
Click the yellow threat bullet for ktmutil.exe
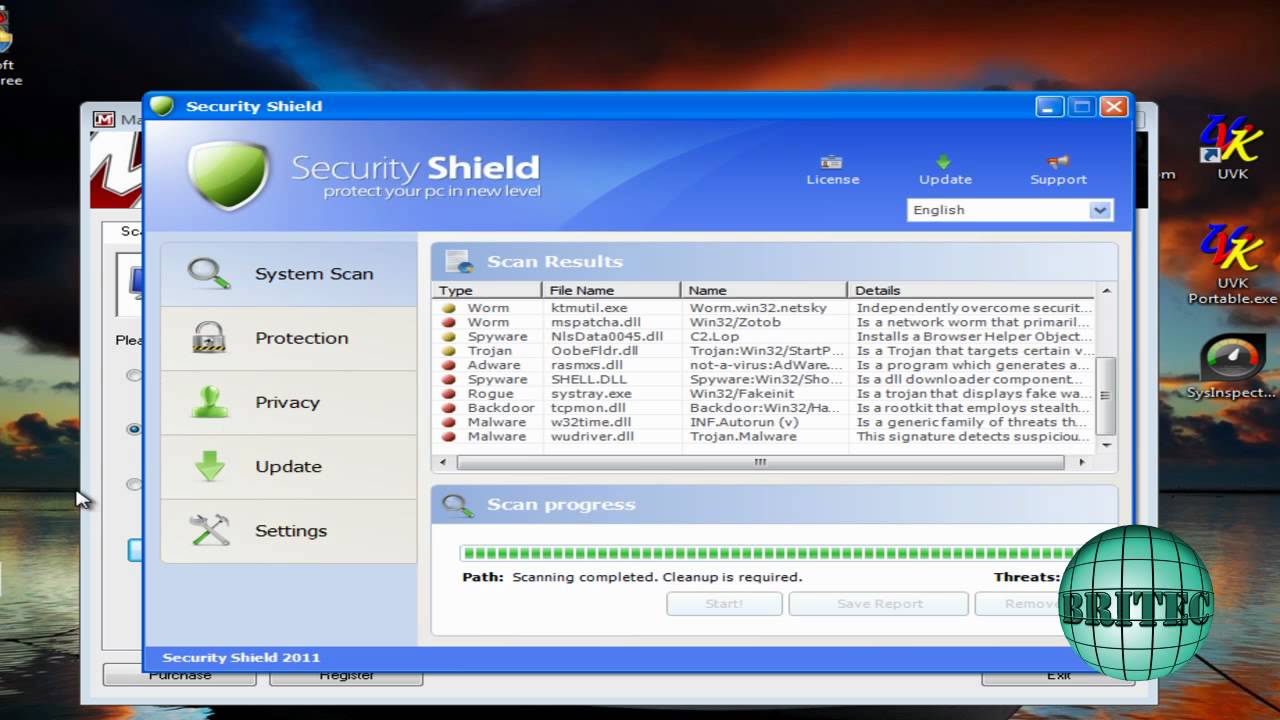pyautogui.click(x=448, y=309)
